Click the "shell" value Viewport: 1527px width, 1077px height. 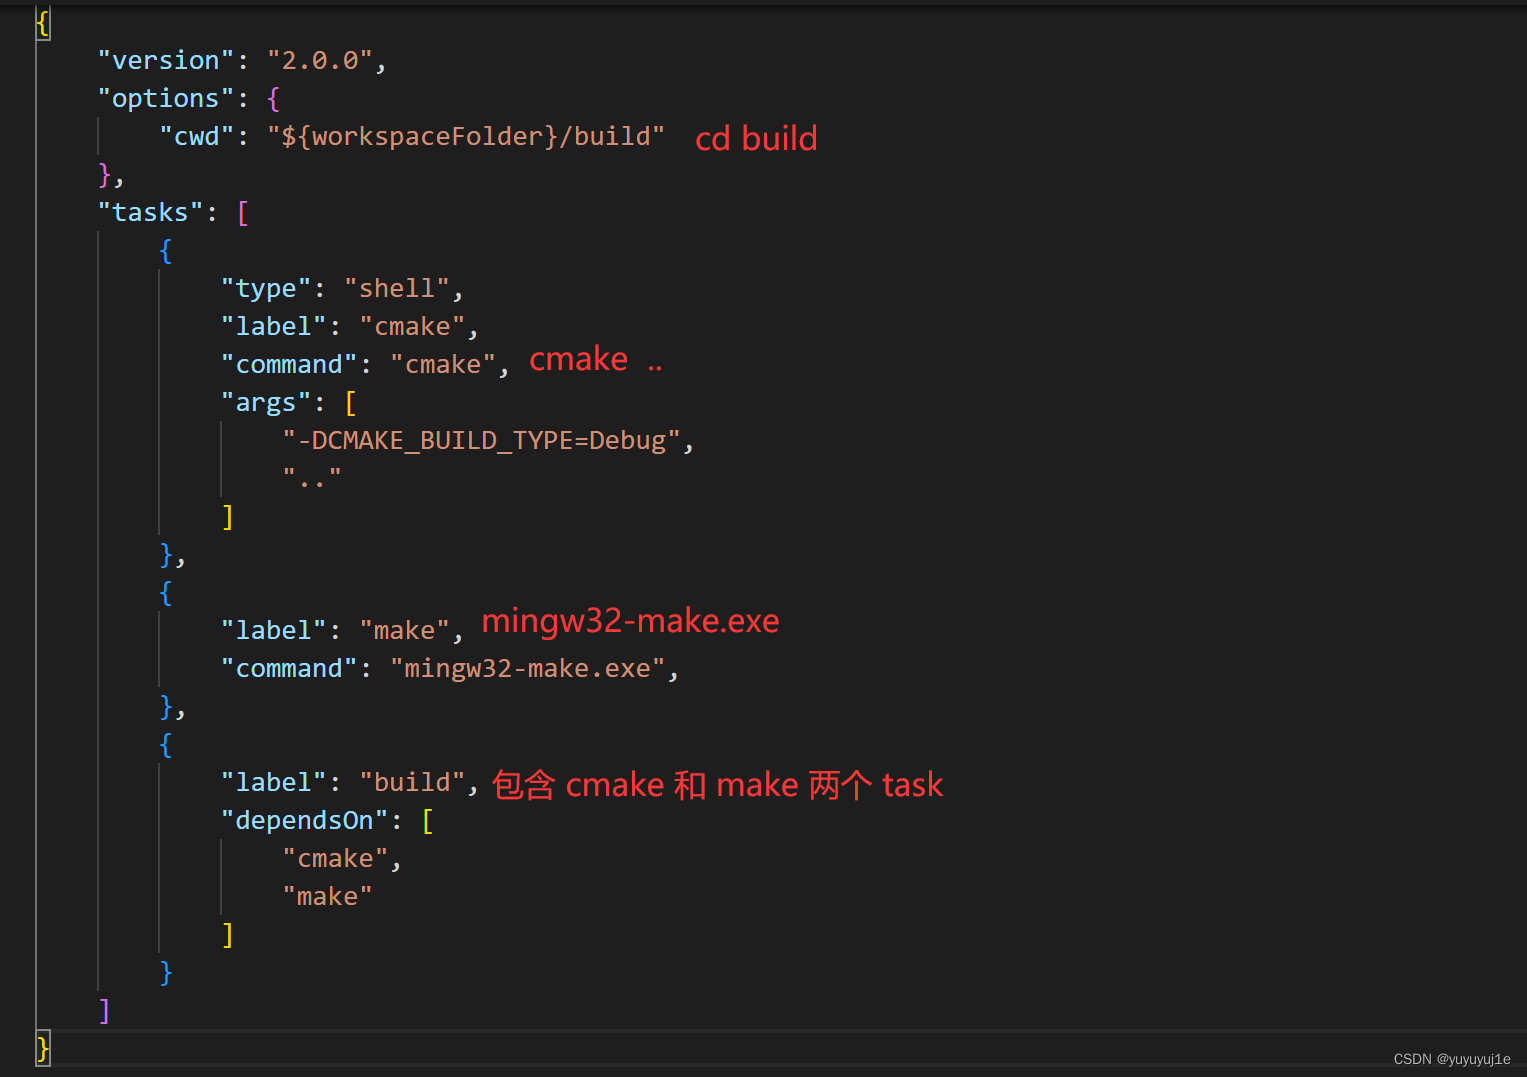397,288
